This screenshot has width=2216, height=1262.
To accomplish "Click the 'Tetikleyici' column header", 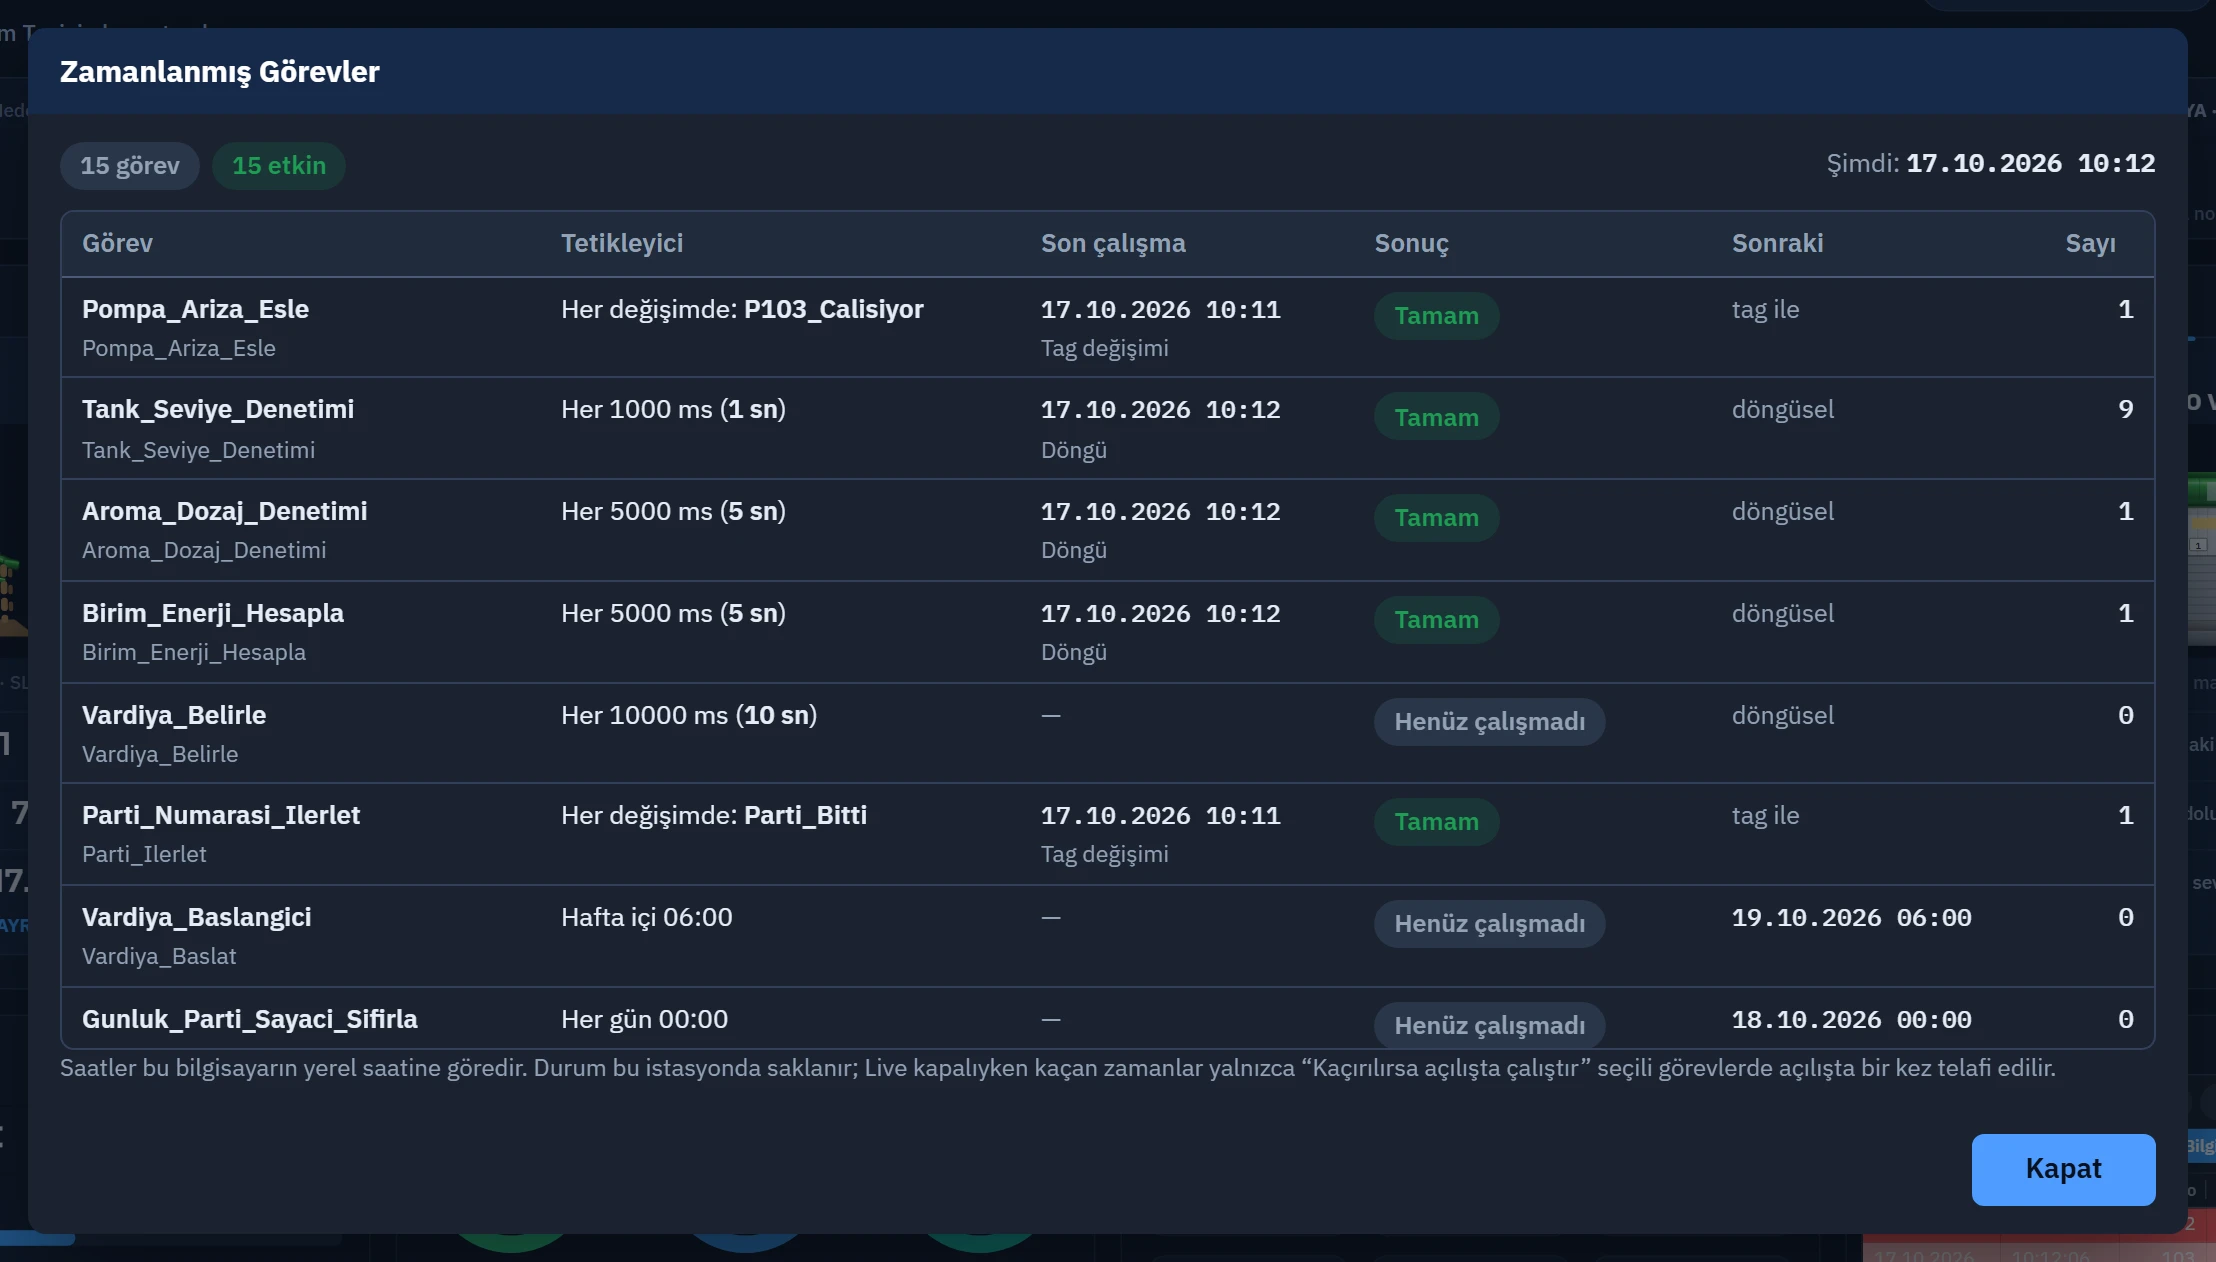I will click(x=622, y=243).
